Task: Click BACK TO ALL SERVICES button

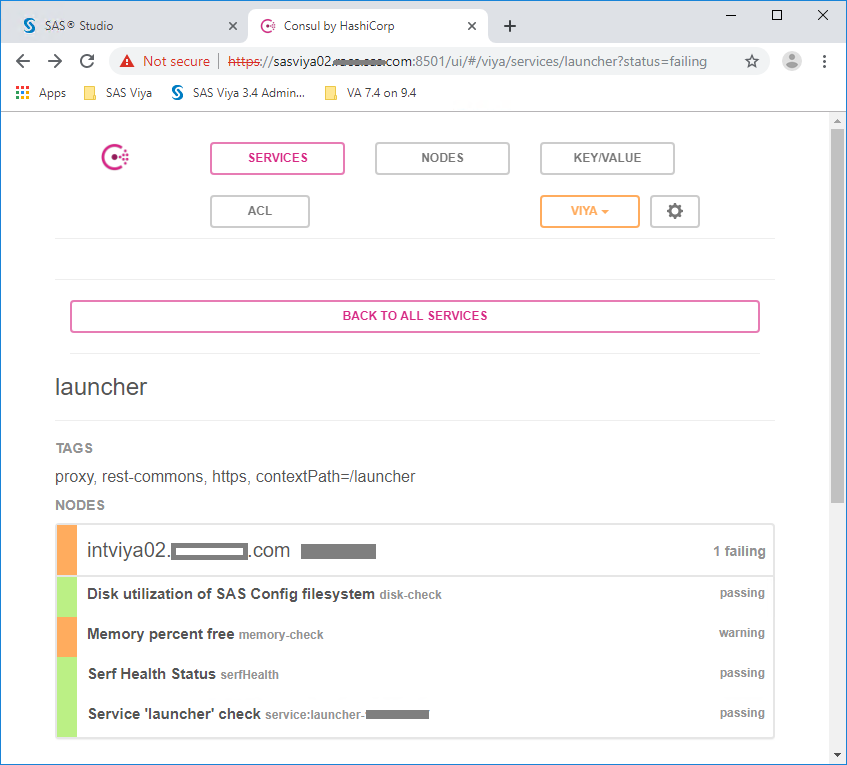Action: click(415, 316)
